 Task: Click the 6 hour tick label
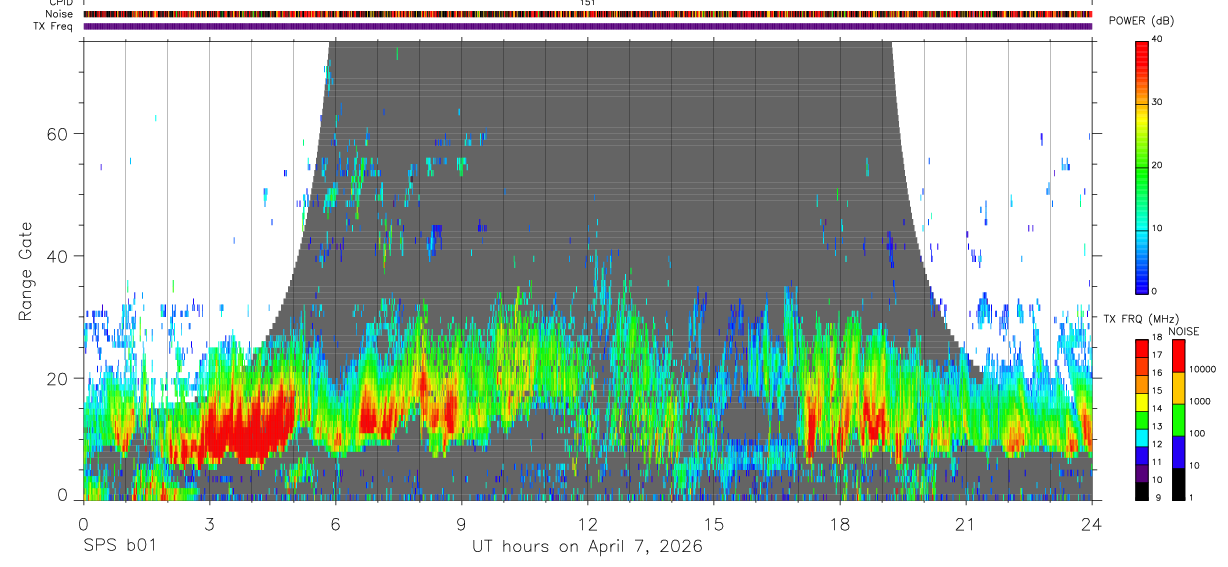(x=335, y=523)
